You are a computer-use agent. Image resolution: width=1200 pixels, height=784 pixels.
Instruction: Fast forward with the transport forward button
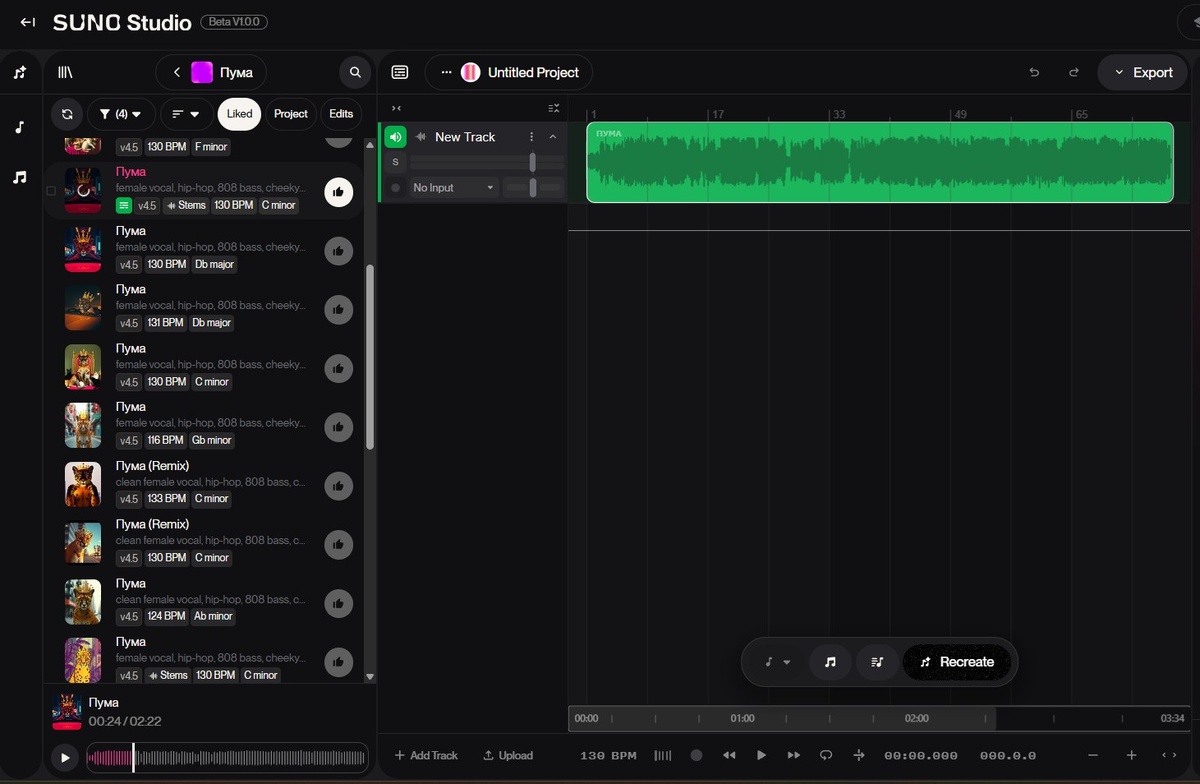793,756
